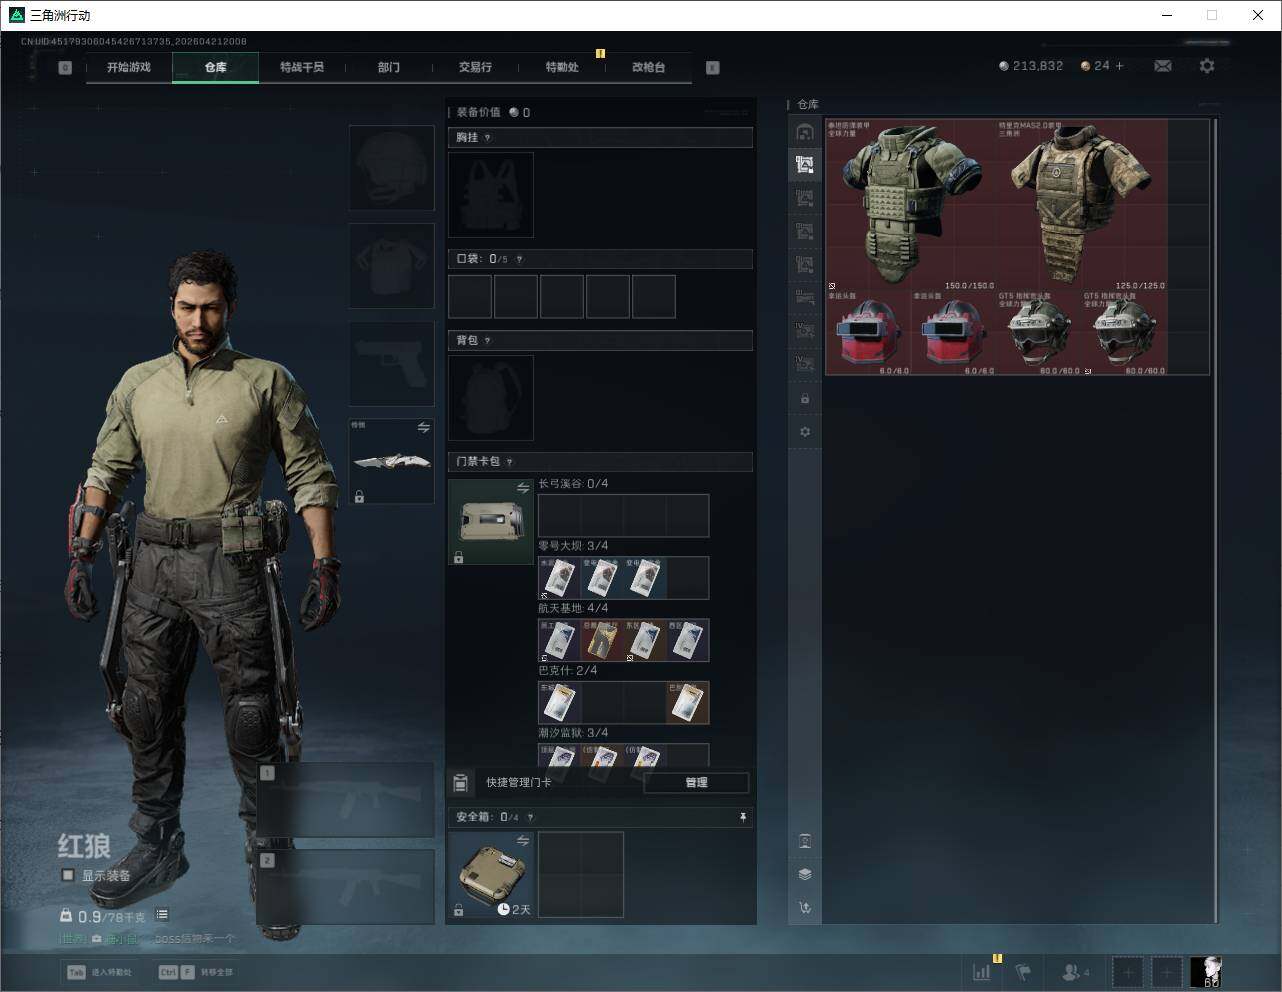Select the empty chest rig slot under 胸挂
This screenshot has width=1282, height=992.
point(491,195)
